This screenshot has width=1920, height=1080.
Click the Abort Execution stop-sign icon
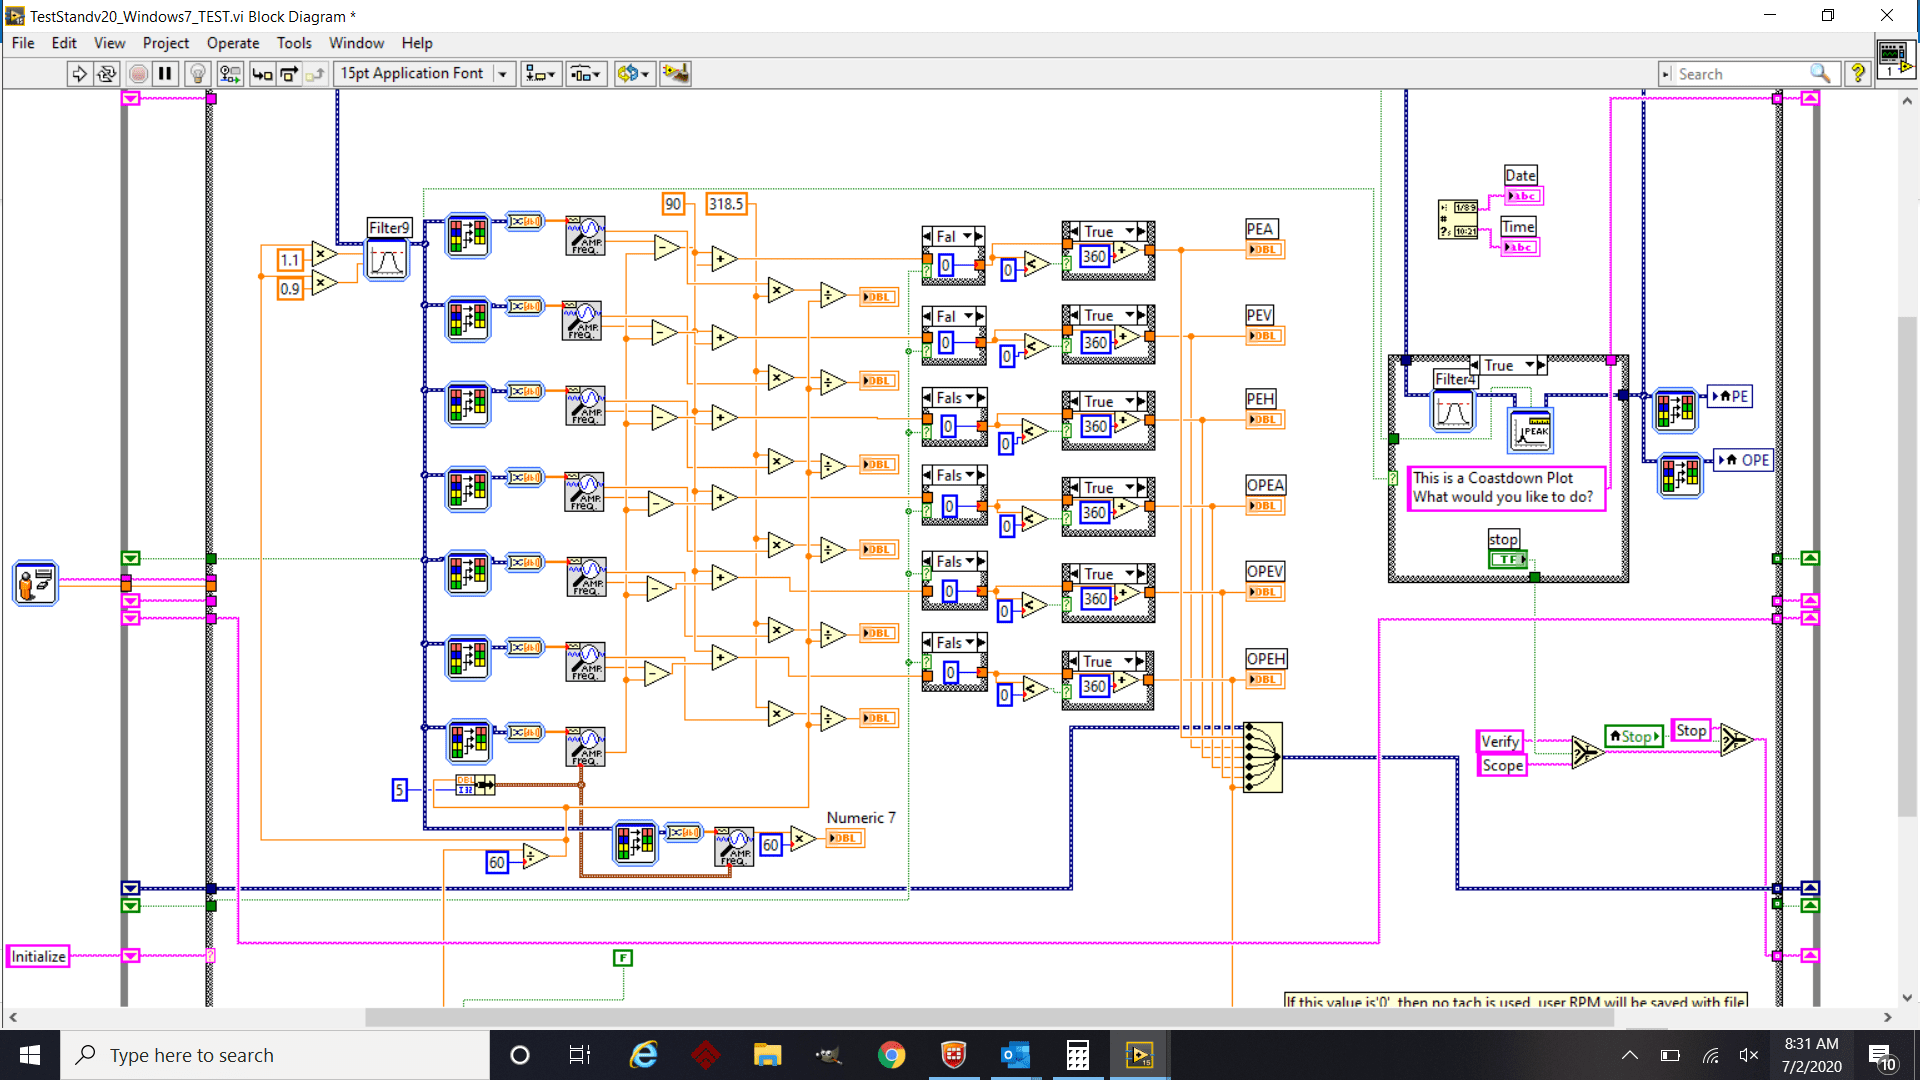(138, 73)
